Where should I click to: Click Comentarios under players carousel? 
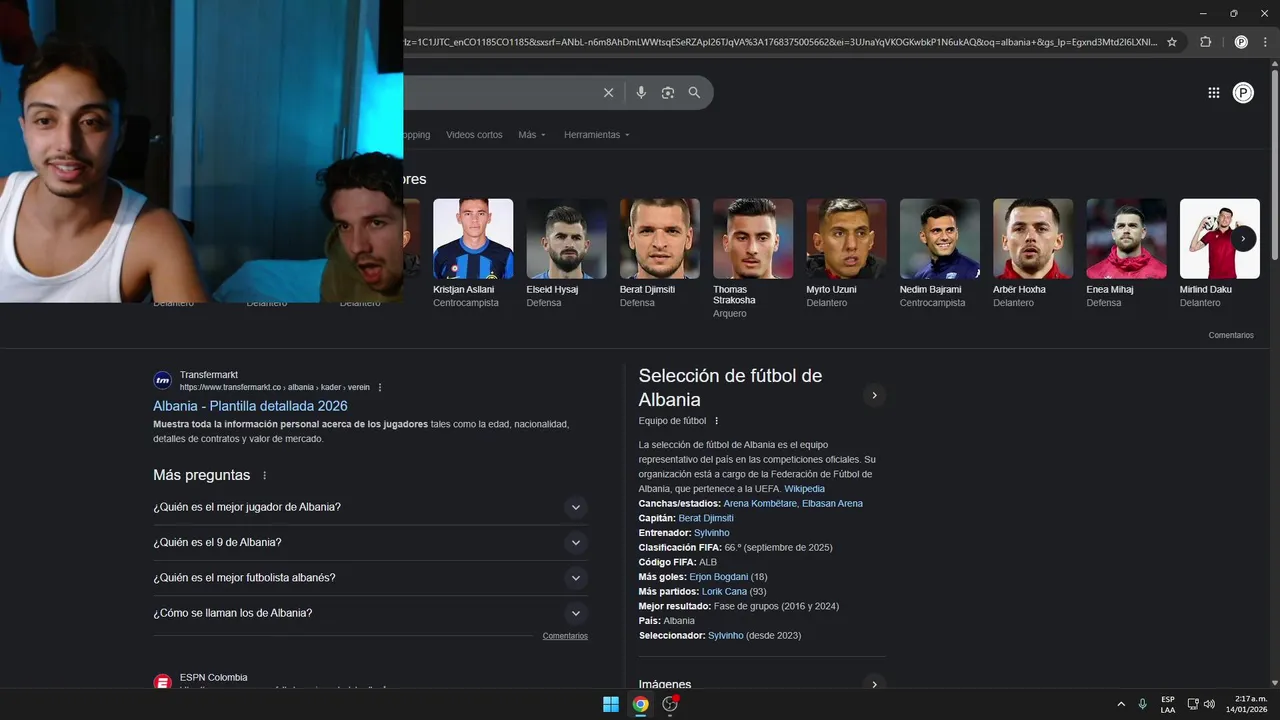pyautogui.click(x=1230, y=335)
